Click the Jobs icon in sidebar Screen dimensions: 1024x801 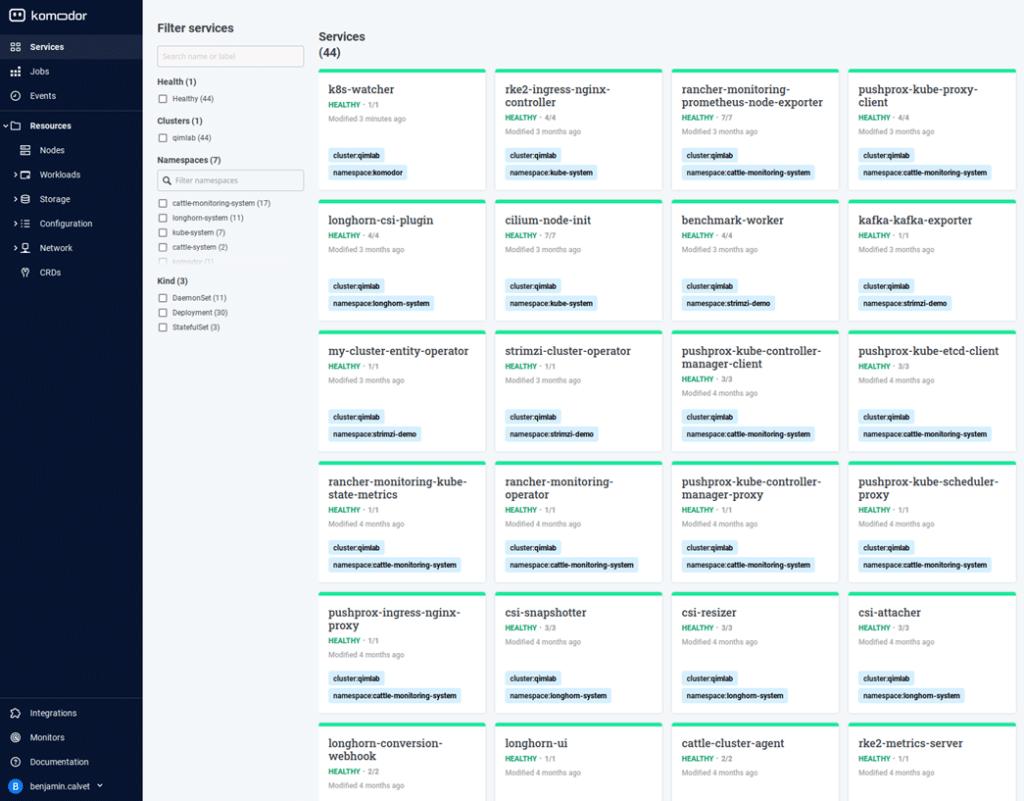[16, 72]
